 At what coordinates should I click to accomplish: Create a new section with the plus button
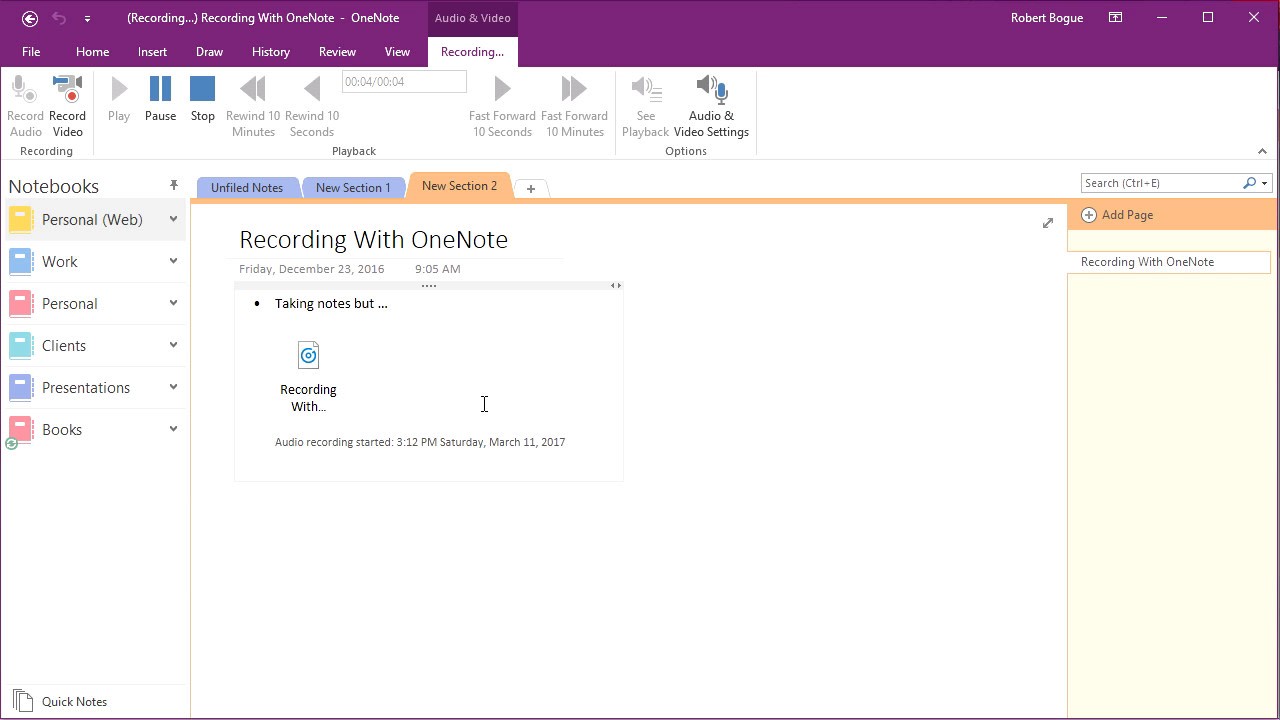tap(531, 188)
